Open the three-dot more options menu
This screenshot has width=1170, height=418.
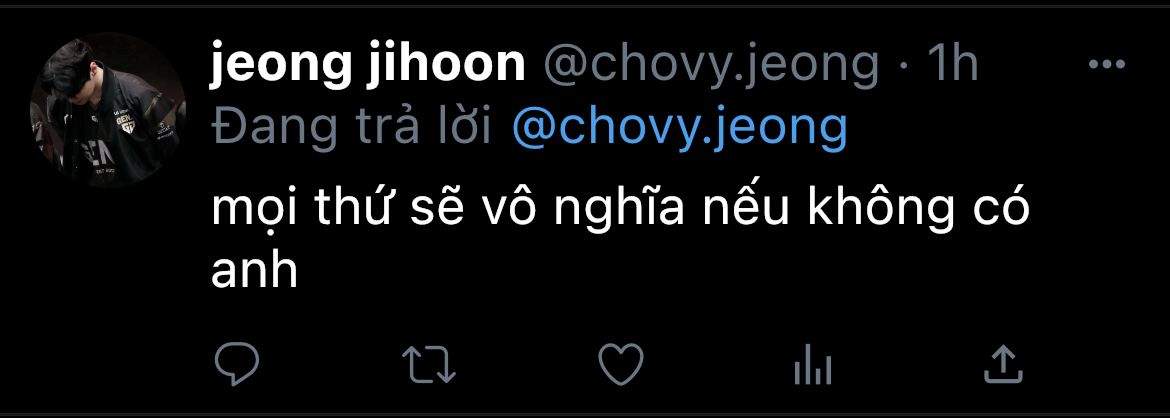(1107, 65)
